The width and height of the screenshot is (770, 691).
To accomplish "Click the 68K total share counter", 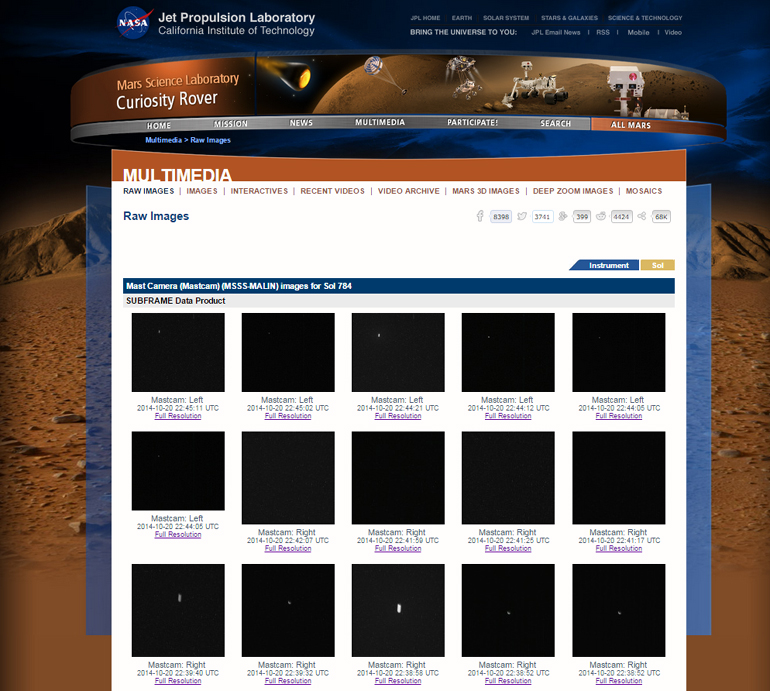I will point(661,216).
